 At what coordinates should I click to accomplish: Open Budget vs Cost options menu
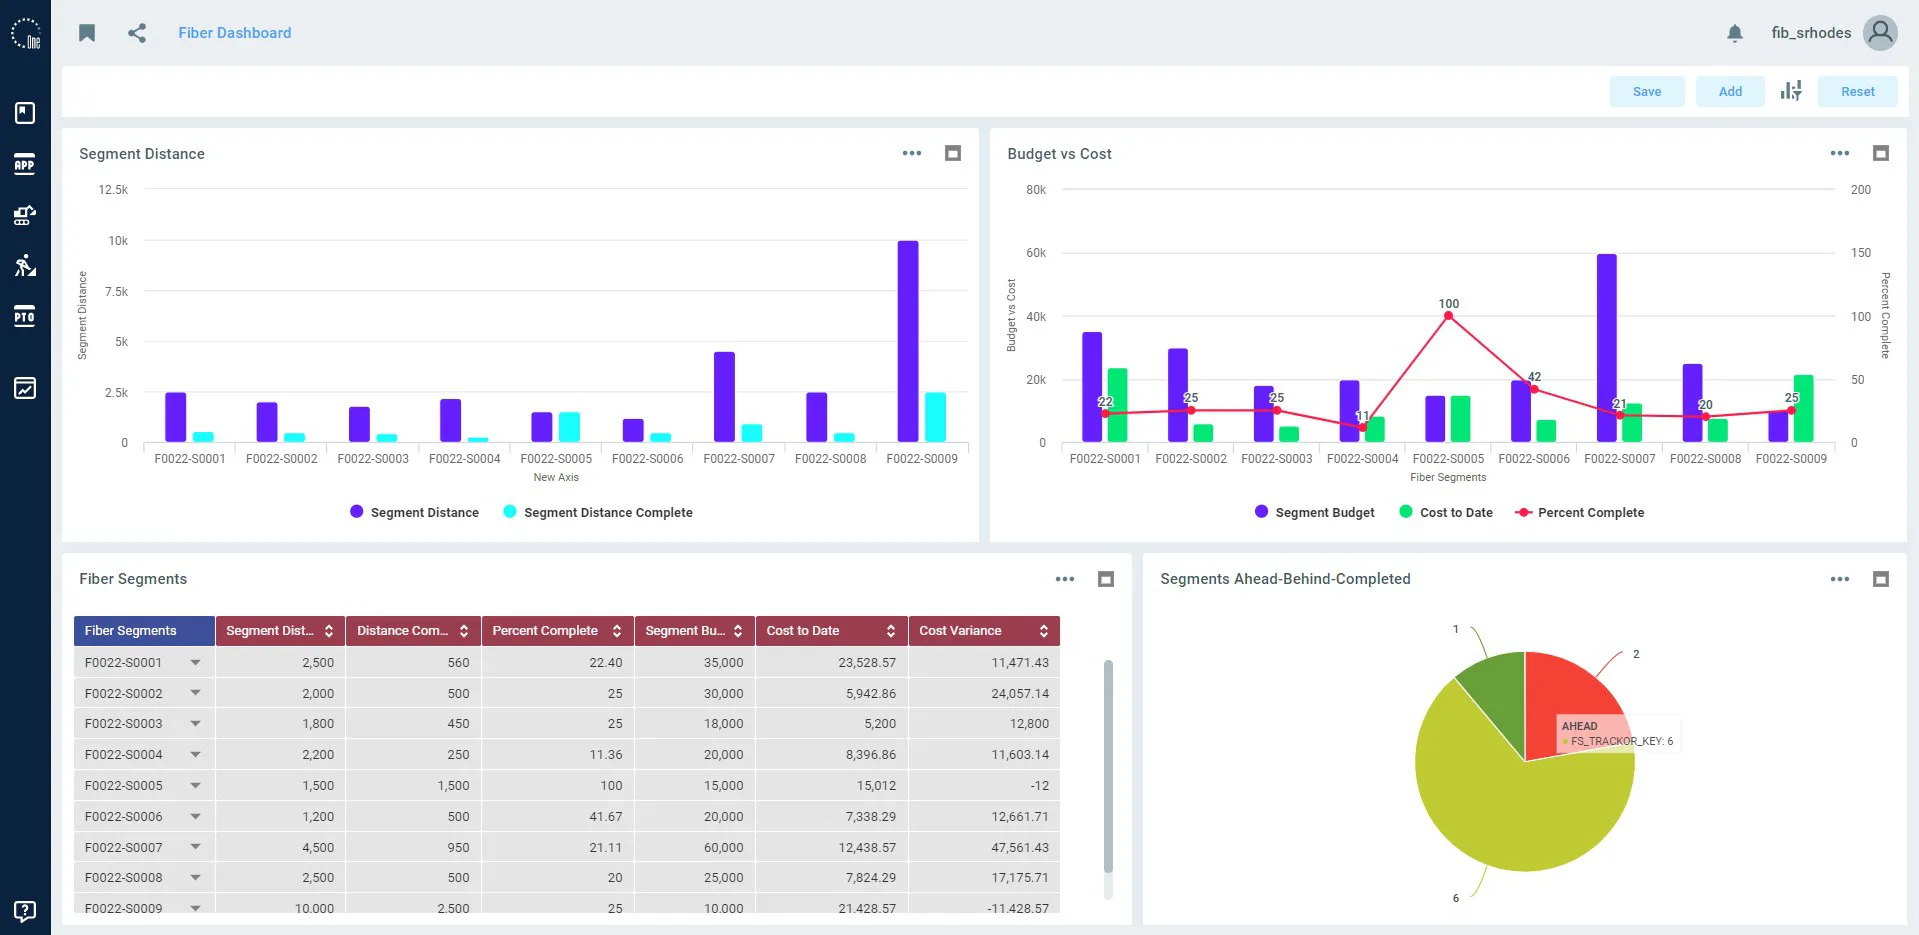tap(1840, 153)
